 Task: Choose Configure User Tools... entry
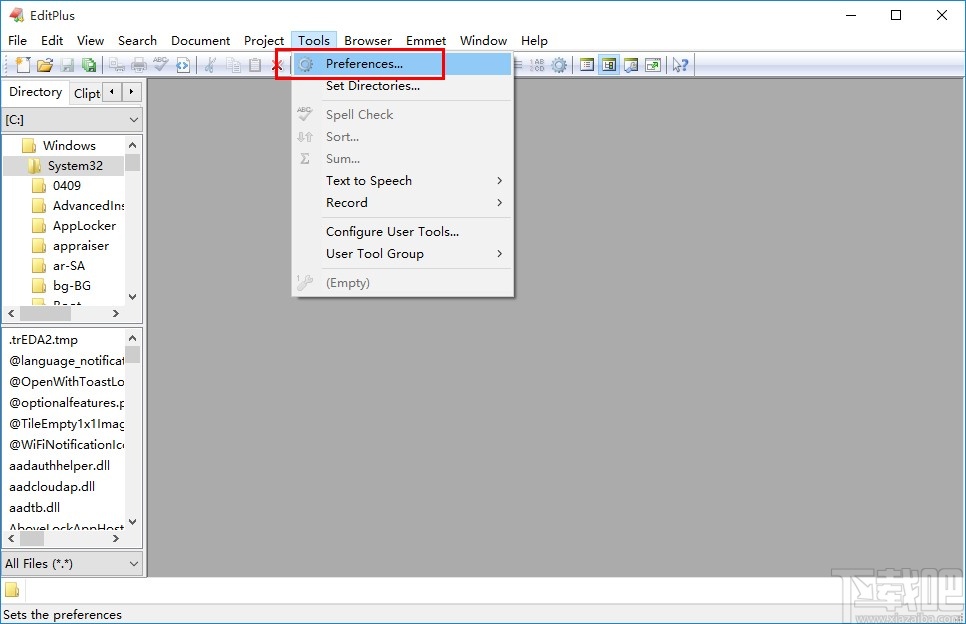(x=402, y=232)
